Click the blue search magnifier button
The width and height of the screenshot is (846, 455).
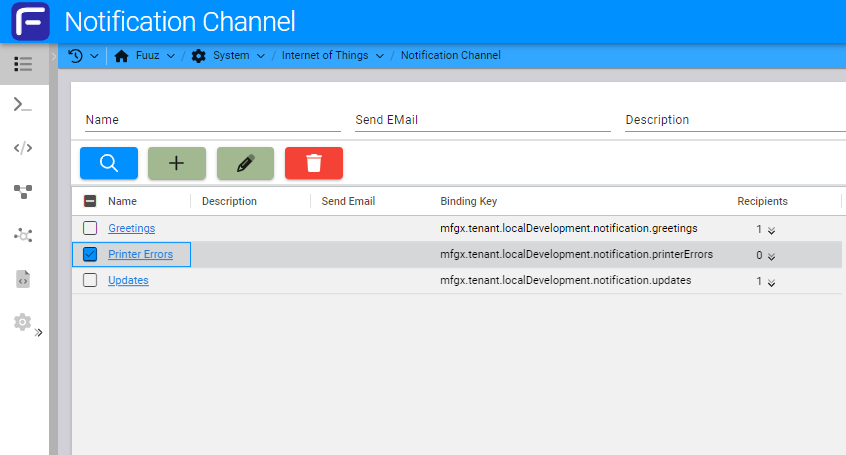click(109, 163)
